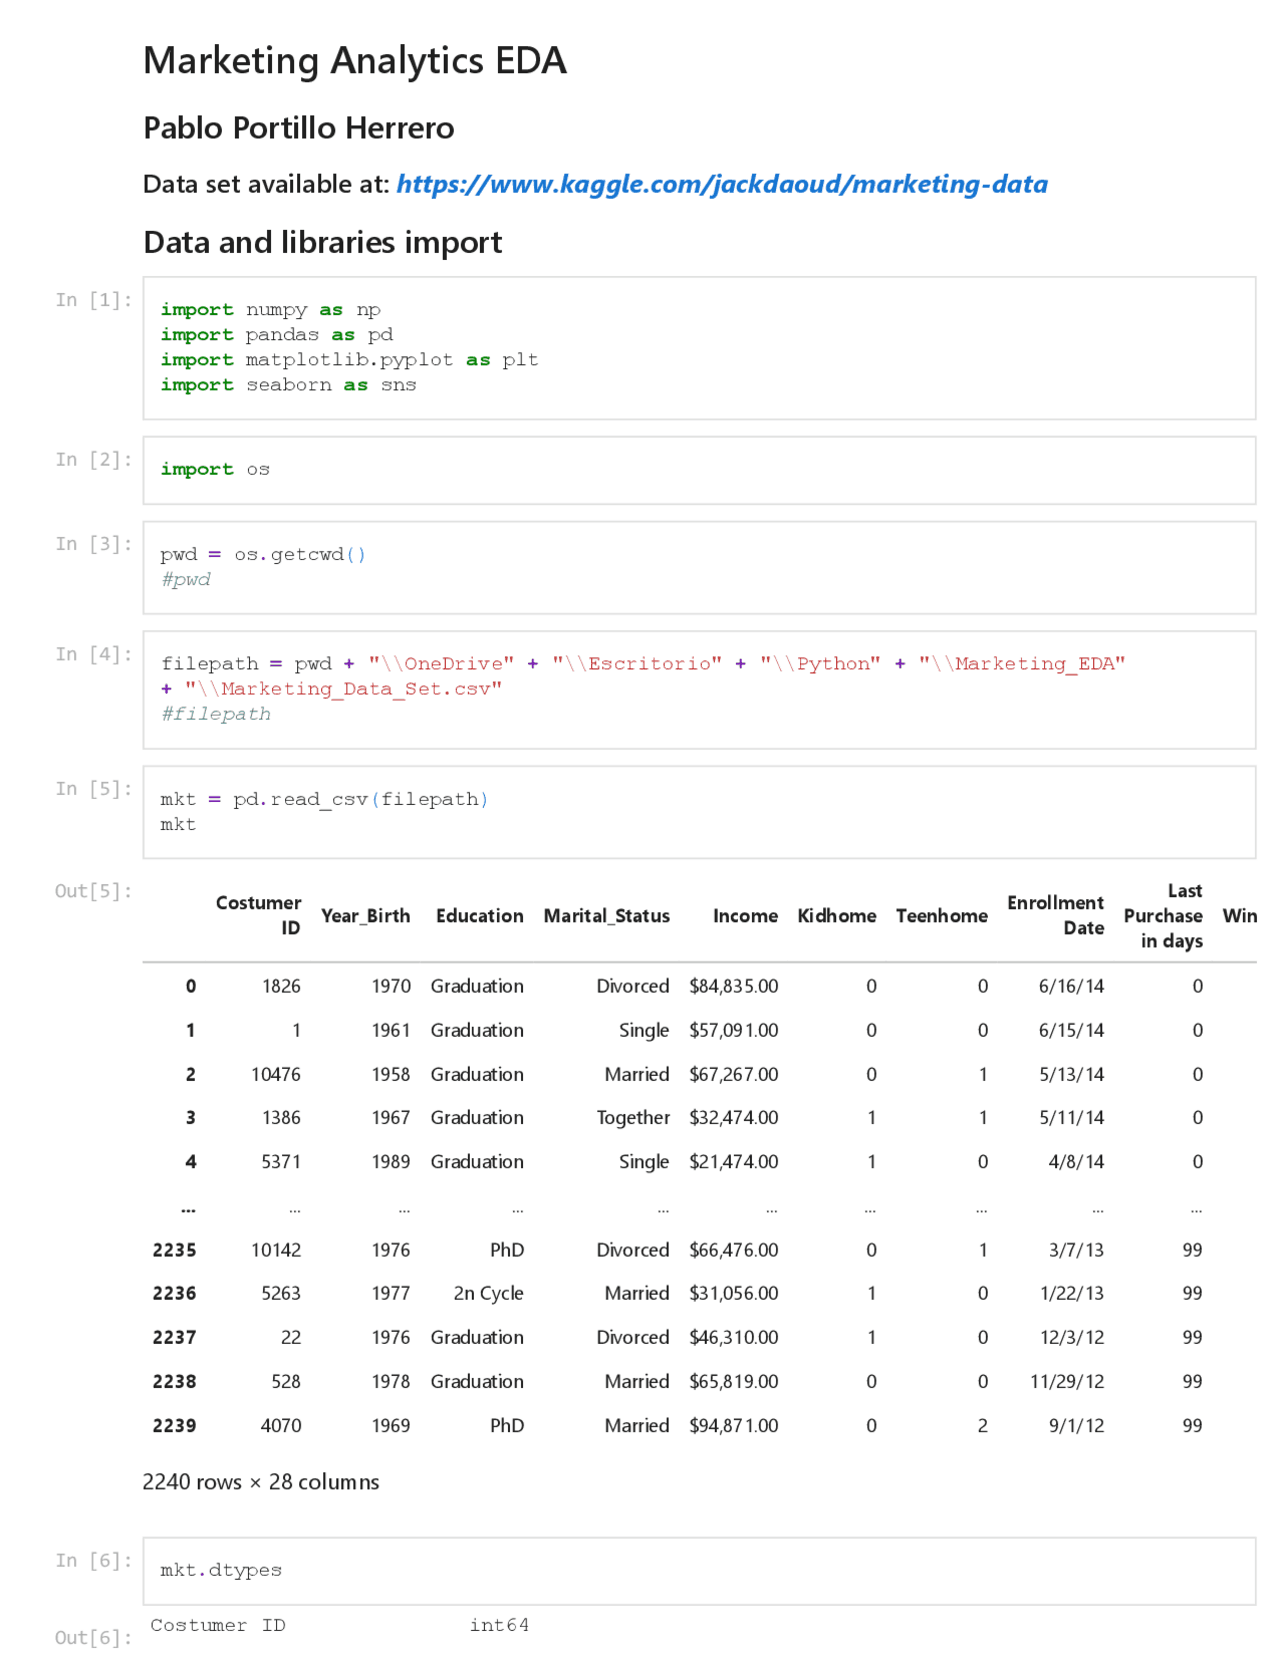Click the Marketing Analytics EDA title
This screenshot has height=1656, width=1280.
354,61
